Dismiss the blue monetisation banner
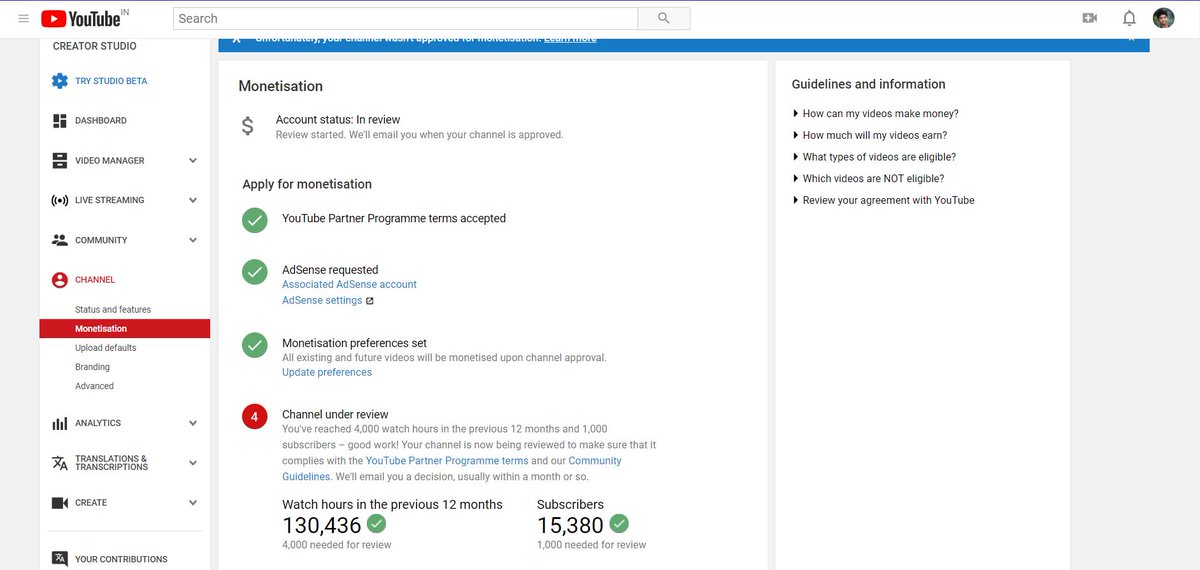The width and height of the screenshot is (1200, 570). pyautogui.click(x=1131, y=40)
